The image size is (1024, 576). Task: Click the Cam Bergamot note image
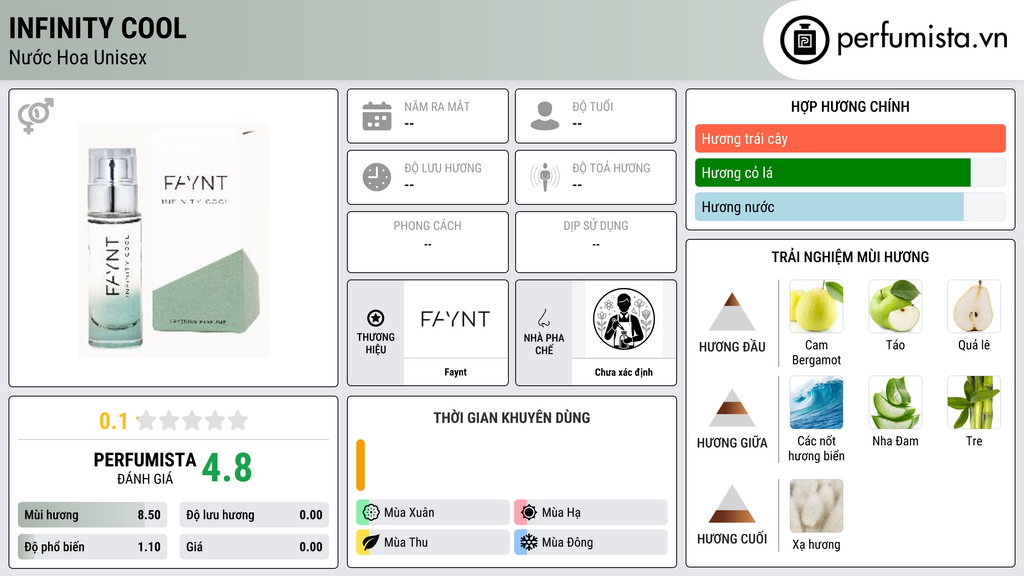pyautogui.click(x=816, y=307)
